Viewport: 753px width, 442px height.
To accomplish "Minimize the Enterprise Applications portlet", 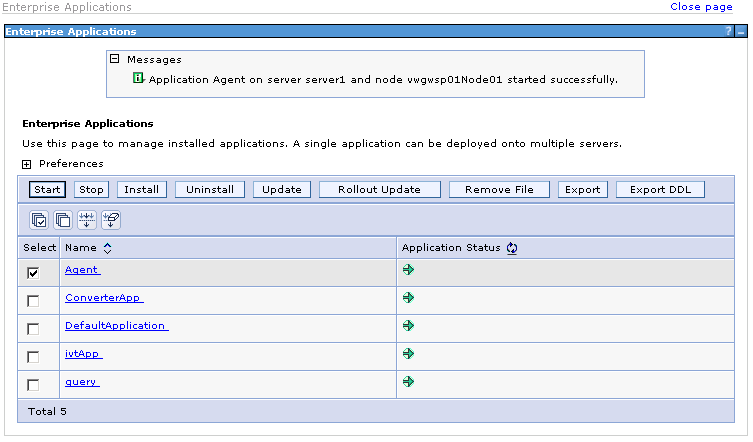I will (x=741, y=32).
